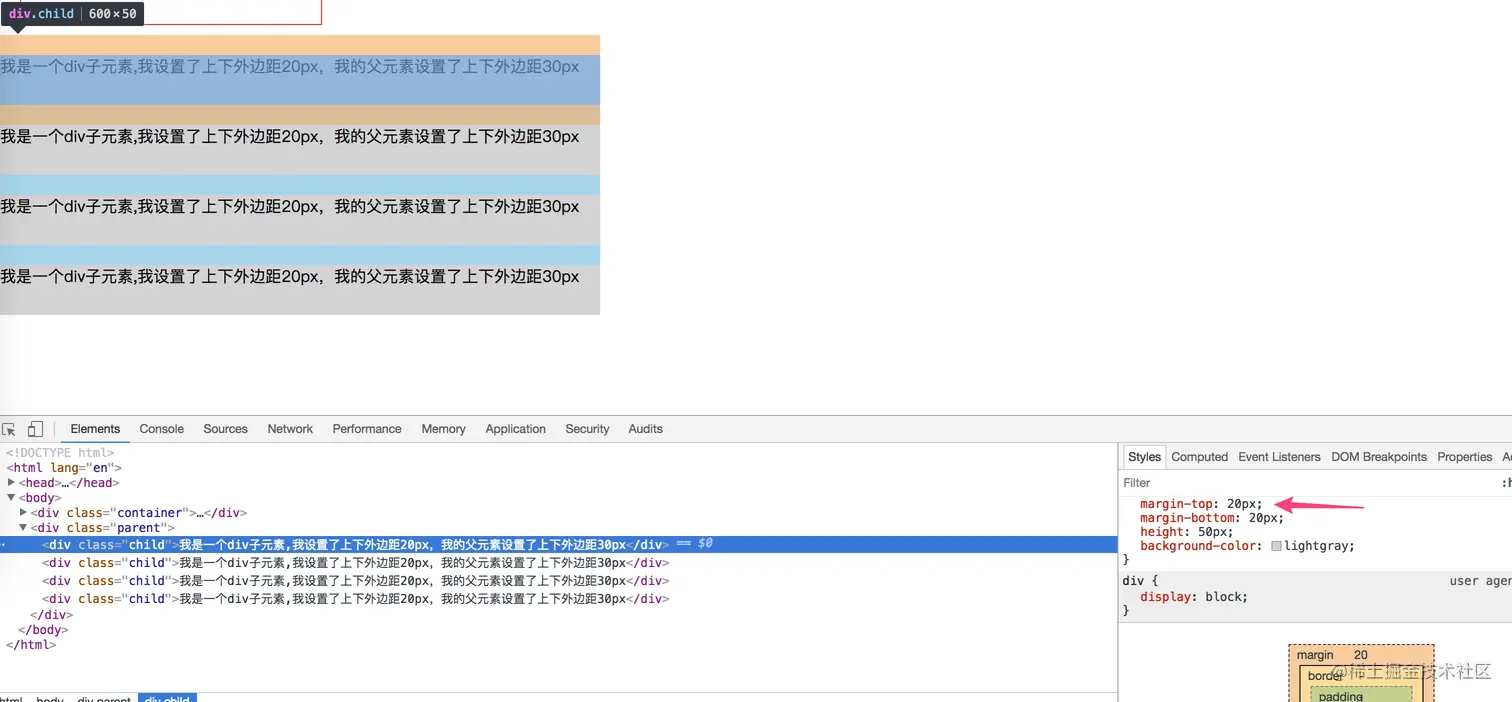Switch to the Properties sidebar tab
This screenshot has width=1512, height=702.
click(1464, 457)
